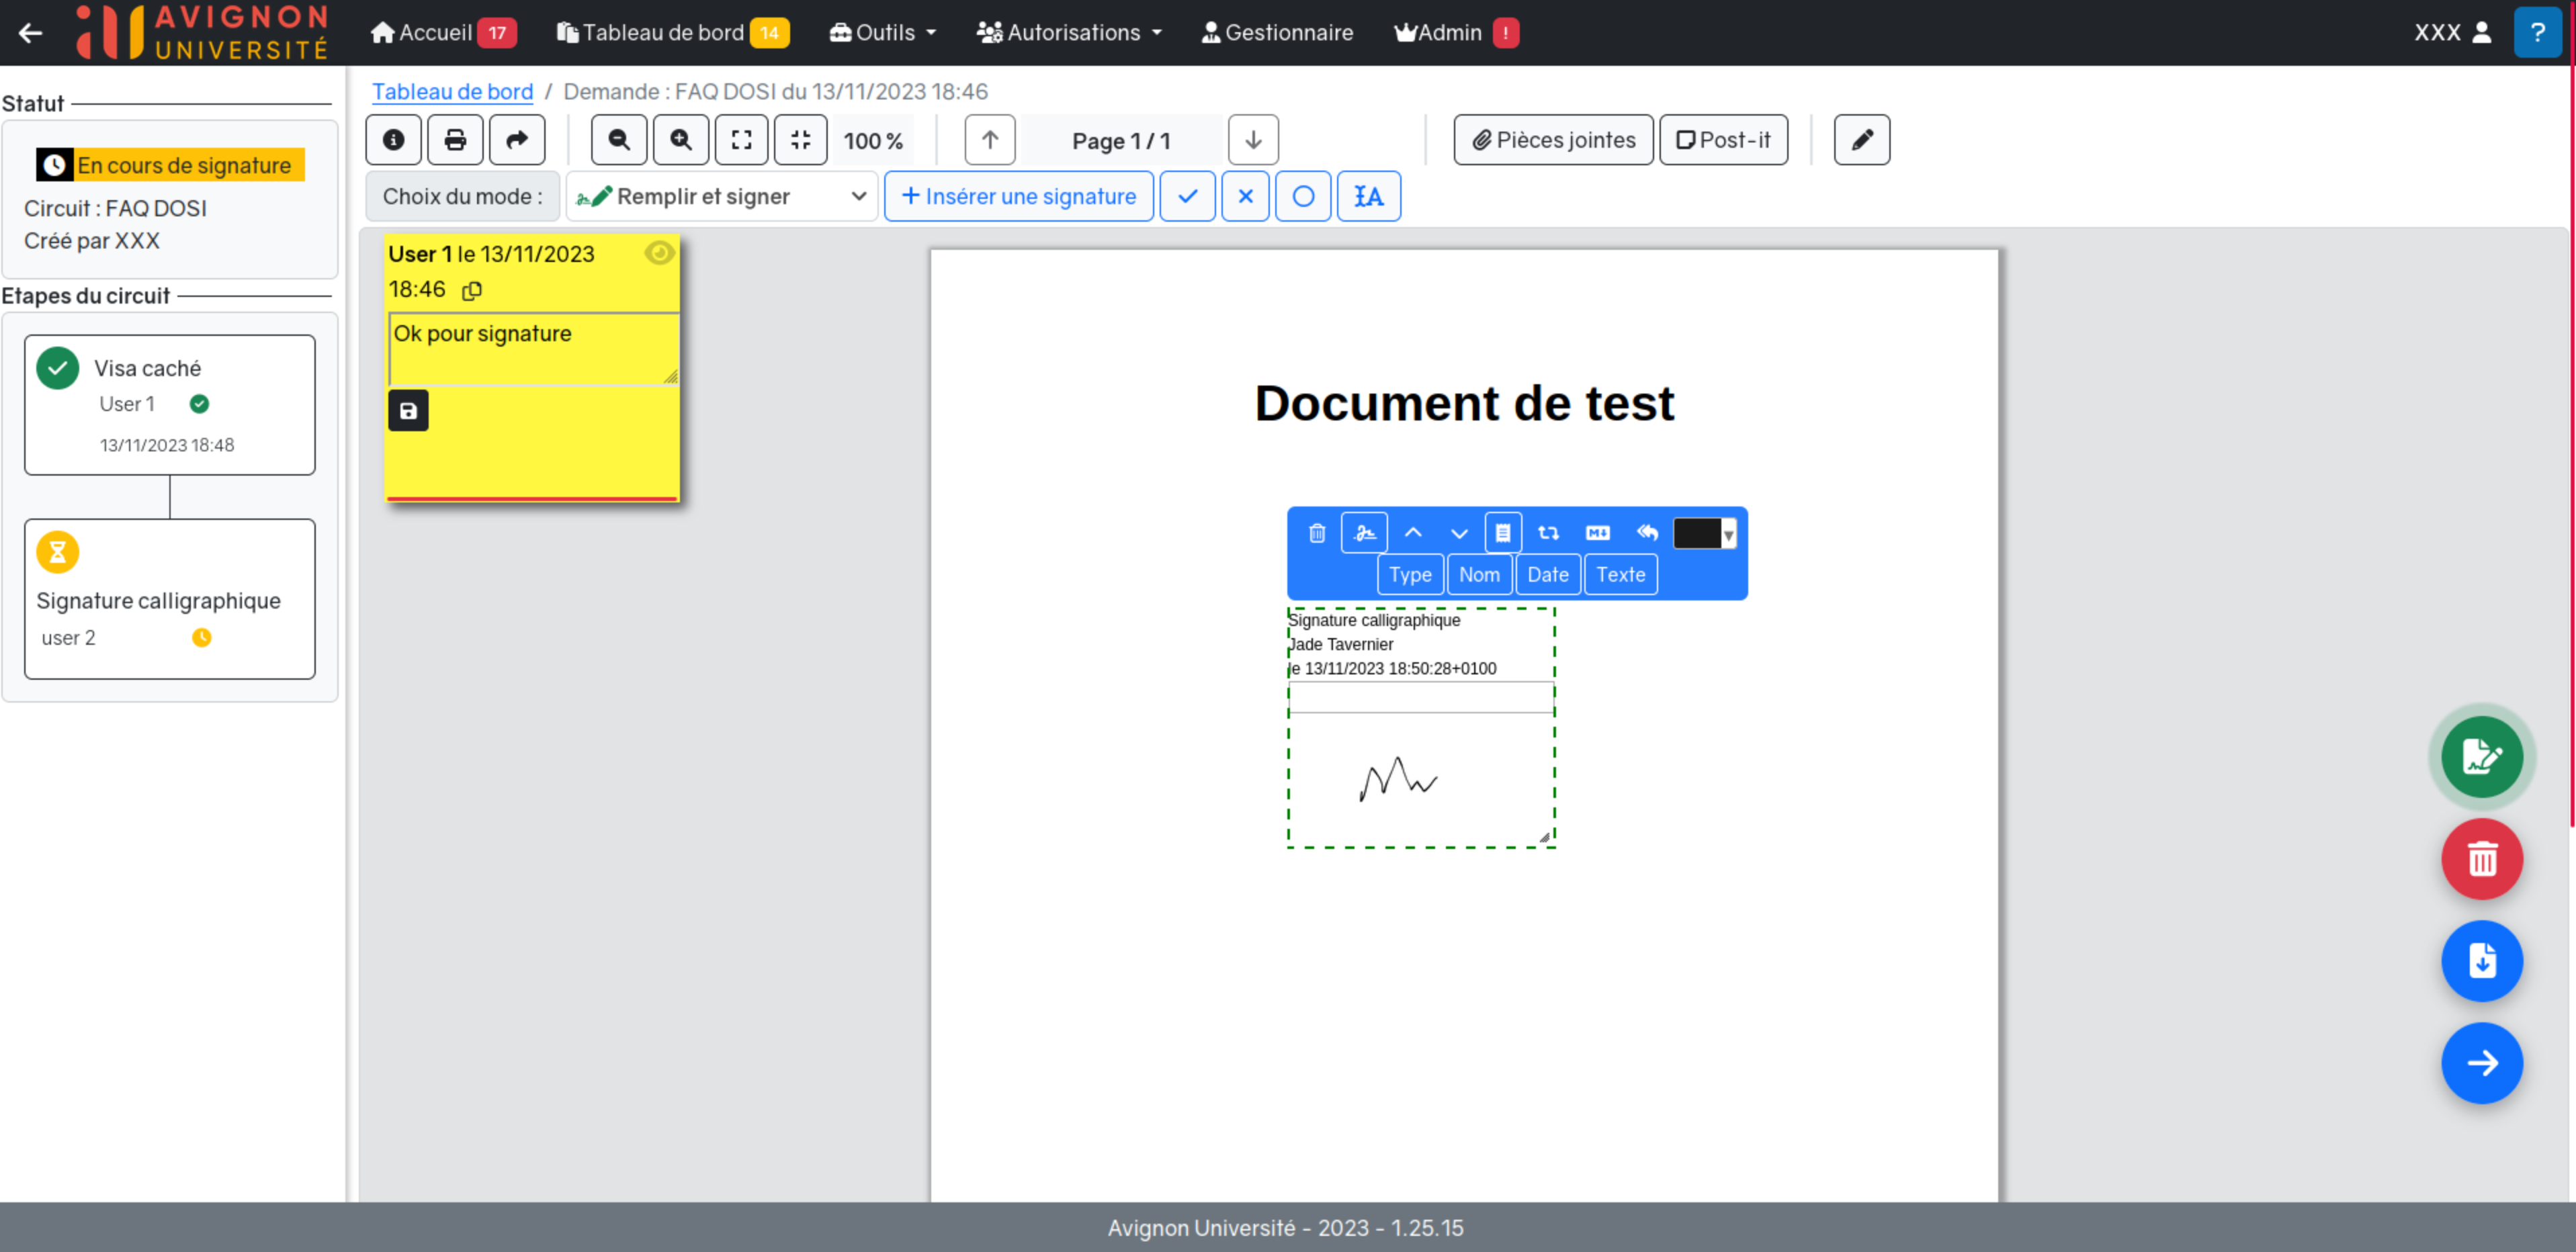Image resolution: width=2576 pixels, height=1252 pixels.
Task: Click the Ok pour signature post-it text field
Action: point(531,348)
